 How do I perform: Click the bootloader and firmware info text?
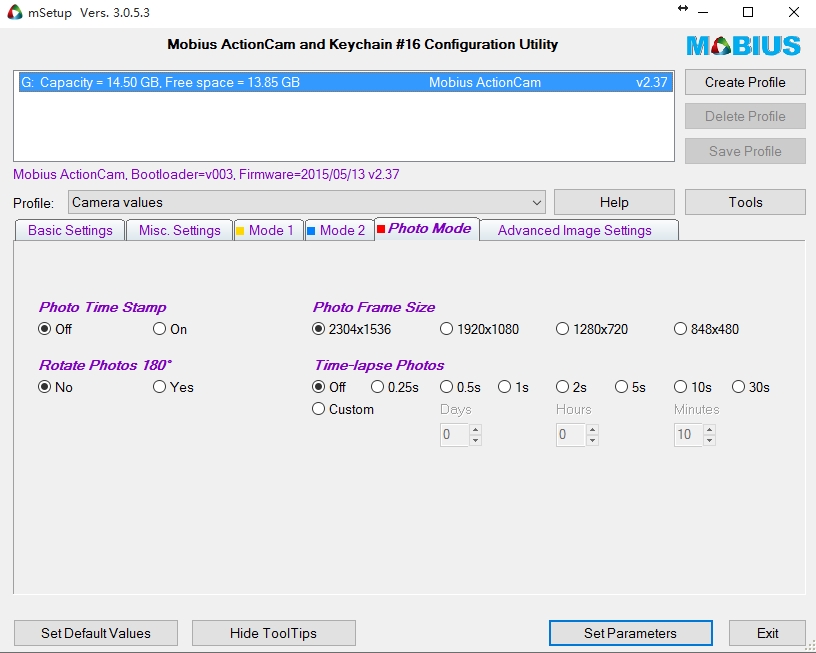coord(206,174)
